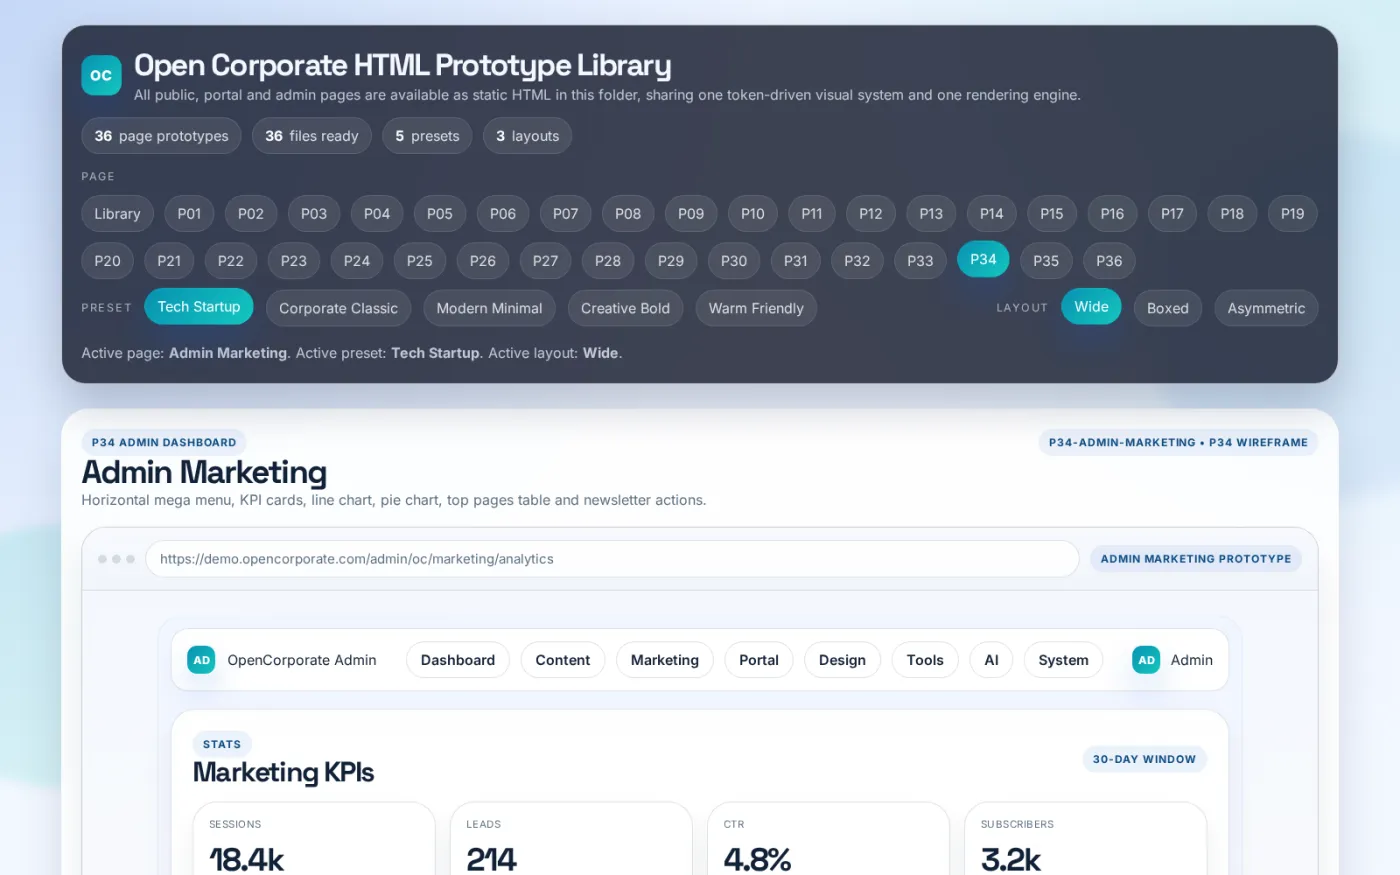Click the AD avatar next to Admin

click(1146, 660)
